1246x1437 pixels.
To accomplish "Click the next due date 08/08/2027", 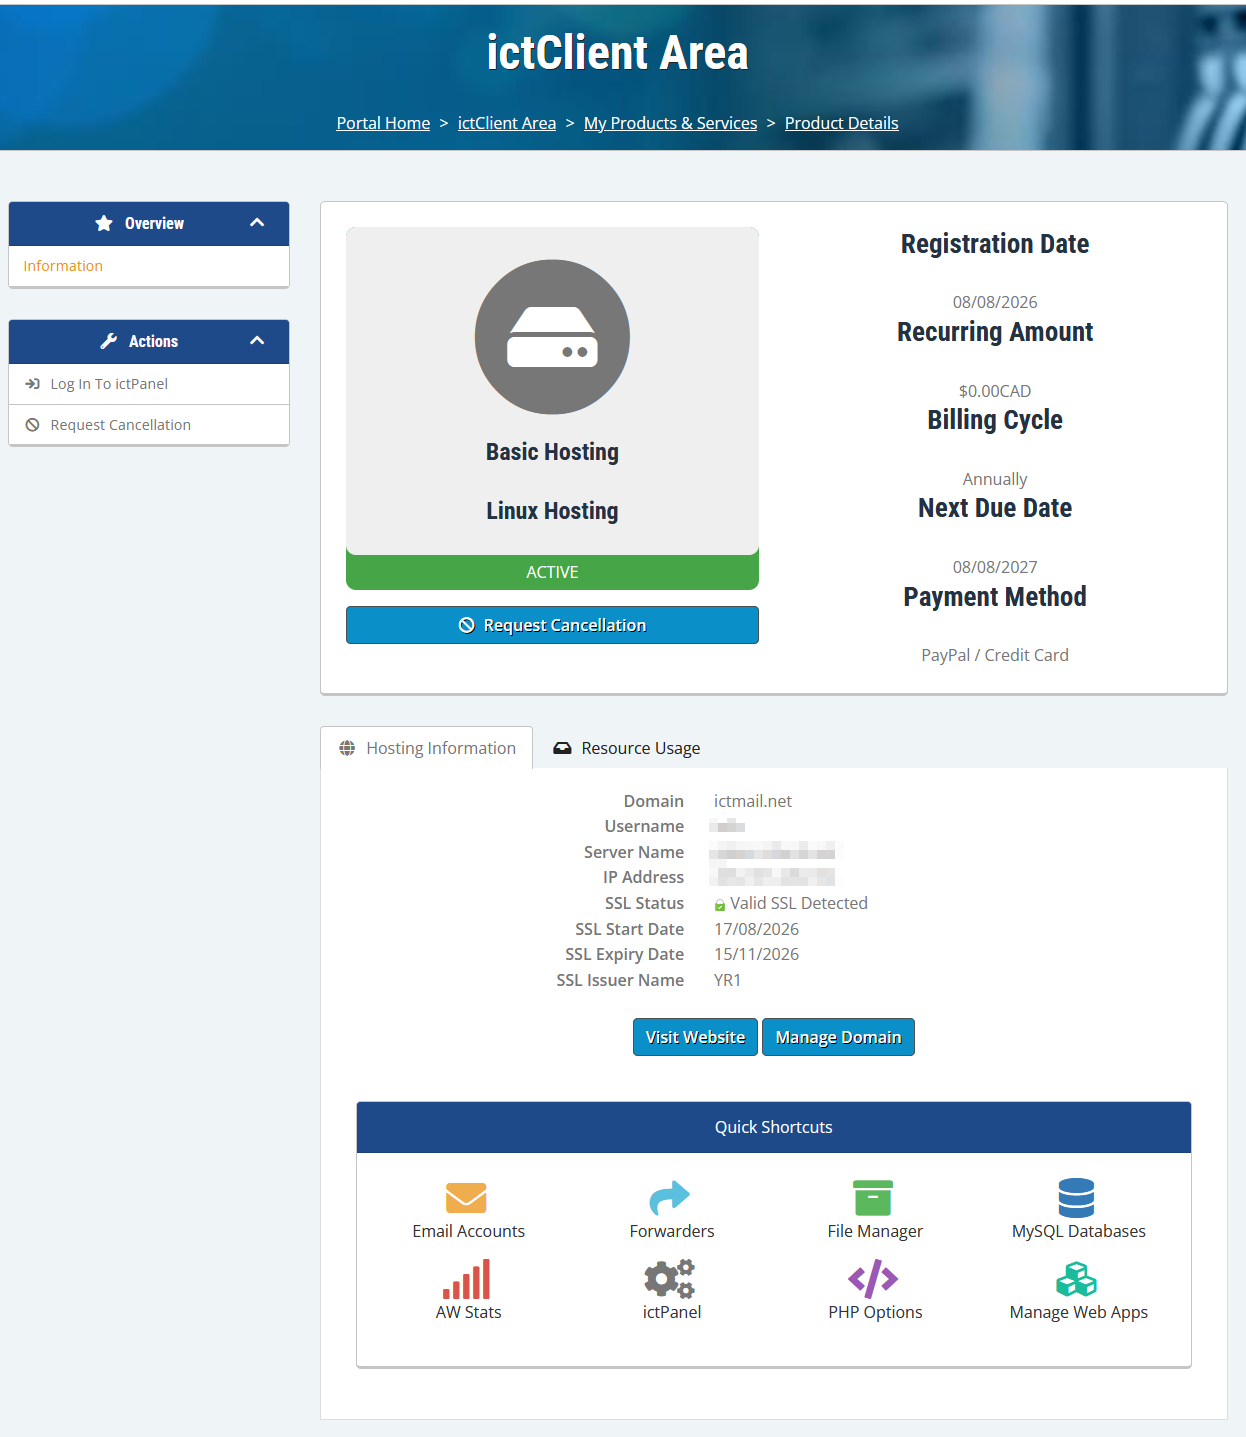I will click(995, 567).
